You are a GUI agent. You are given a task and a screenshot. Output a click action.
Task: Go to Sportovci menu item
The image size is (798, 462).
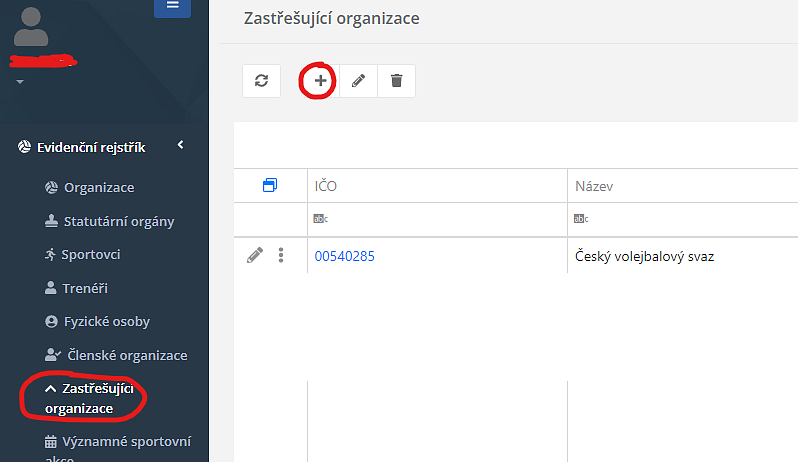tap(92, 254)
